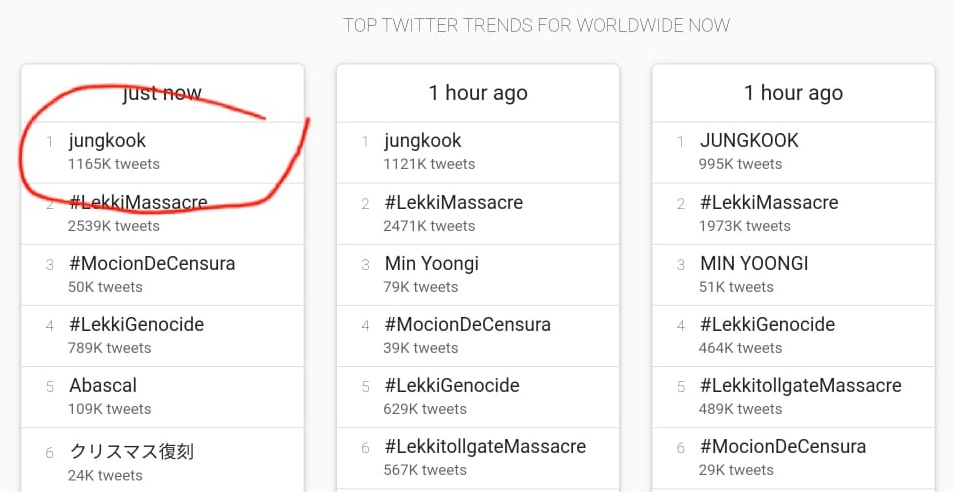Select the Min Yoongi trend with 79K tweets
Image resolution: width=954 pixels, height=492 pixels.
pyautogui.click(x=431, y=264)
